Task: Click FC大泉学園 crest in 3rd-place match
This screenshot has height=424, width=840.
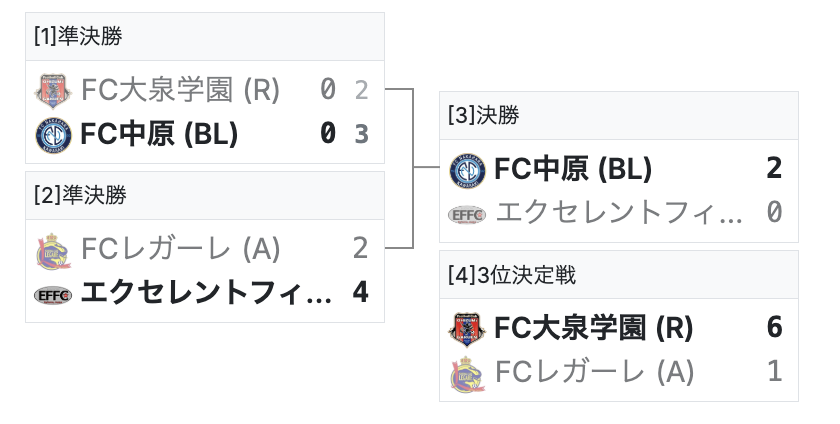Action: click(467, 328)
